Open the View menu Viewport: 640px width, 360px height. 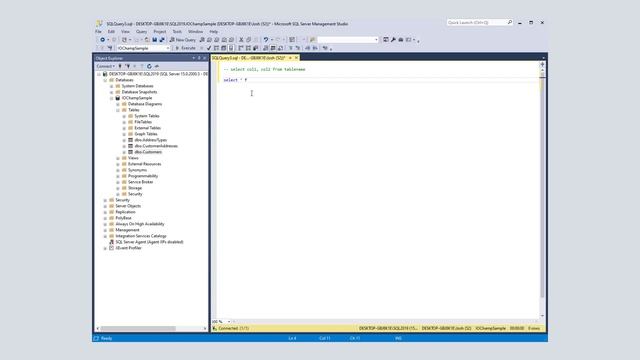point(125,31)
